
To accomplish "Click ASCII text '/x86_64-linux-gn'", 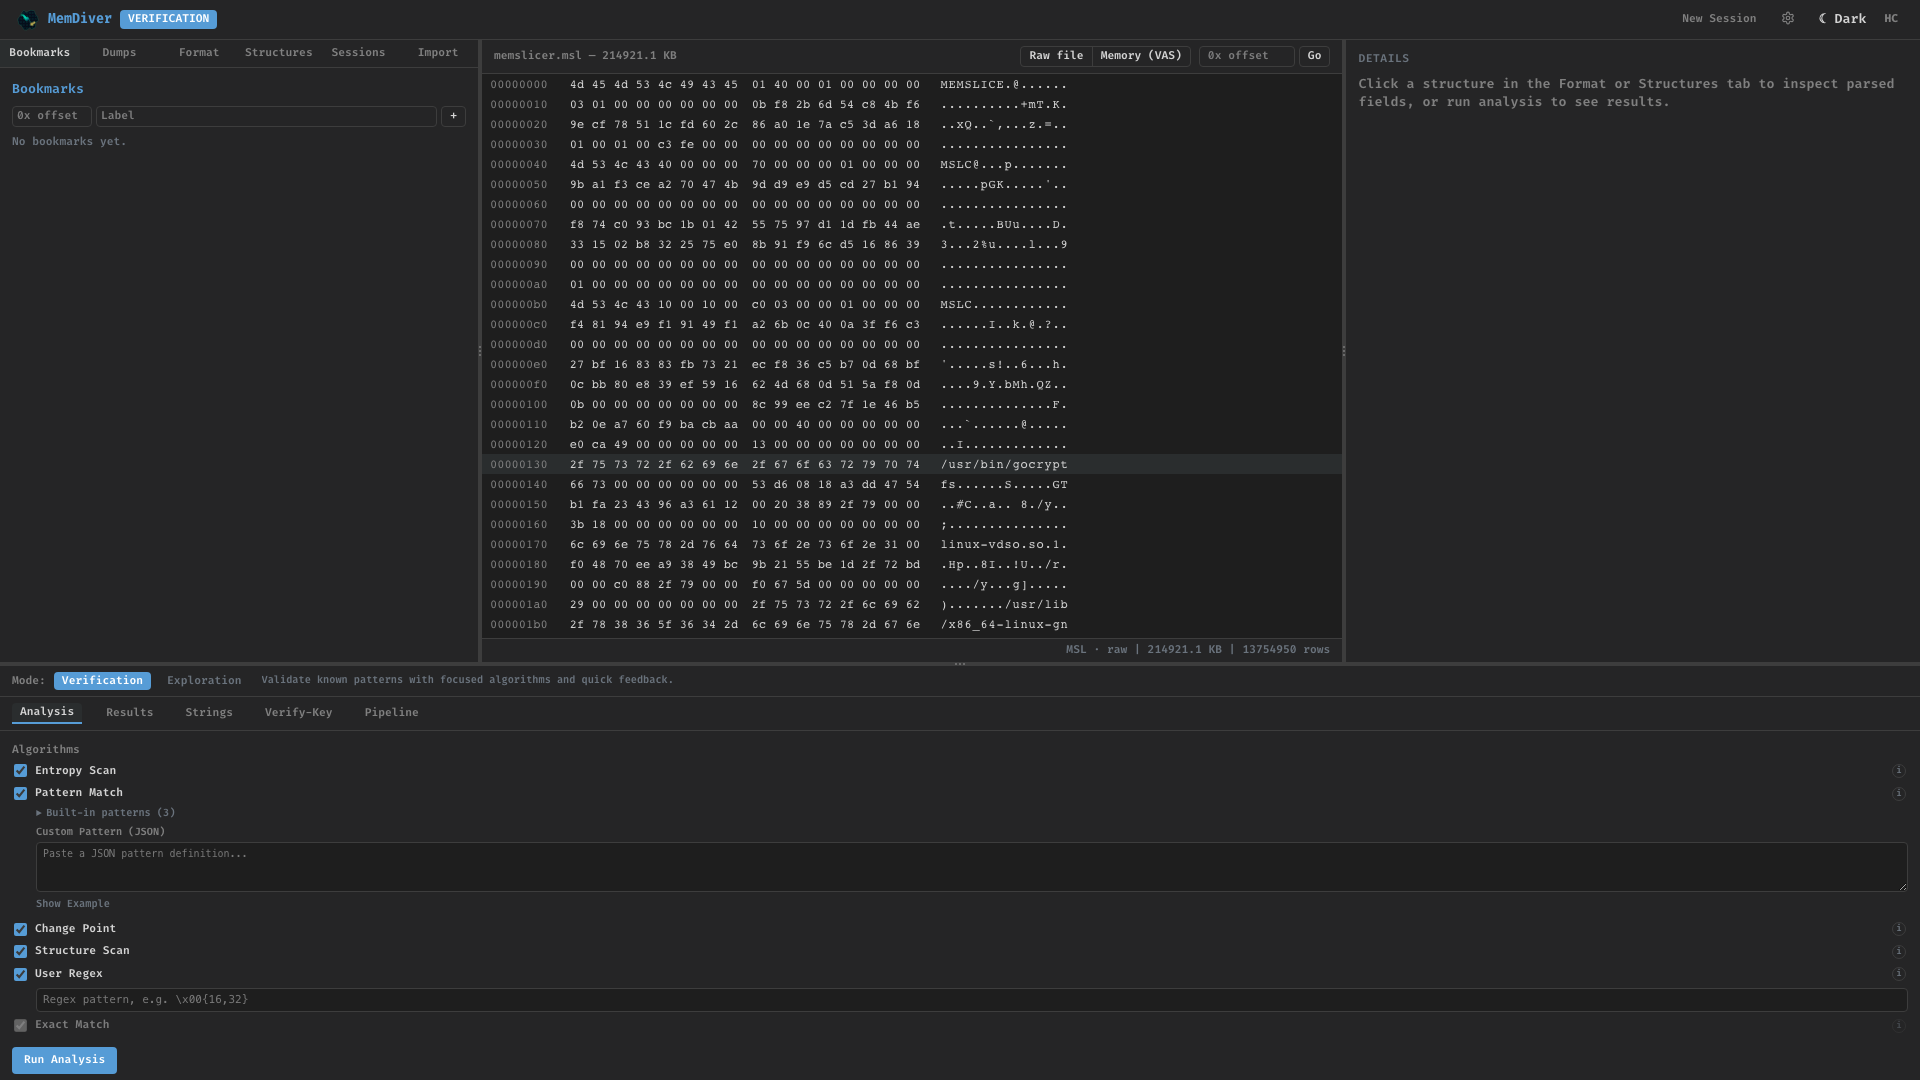I will (1004, 625).
